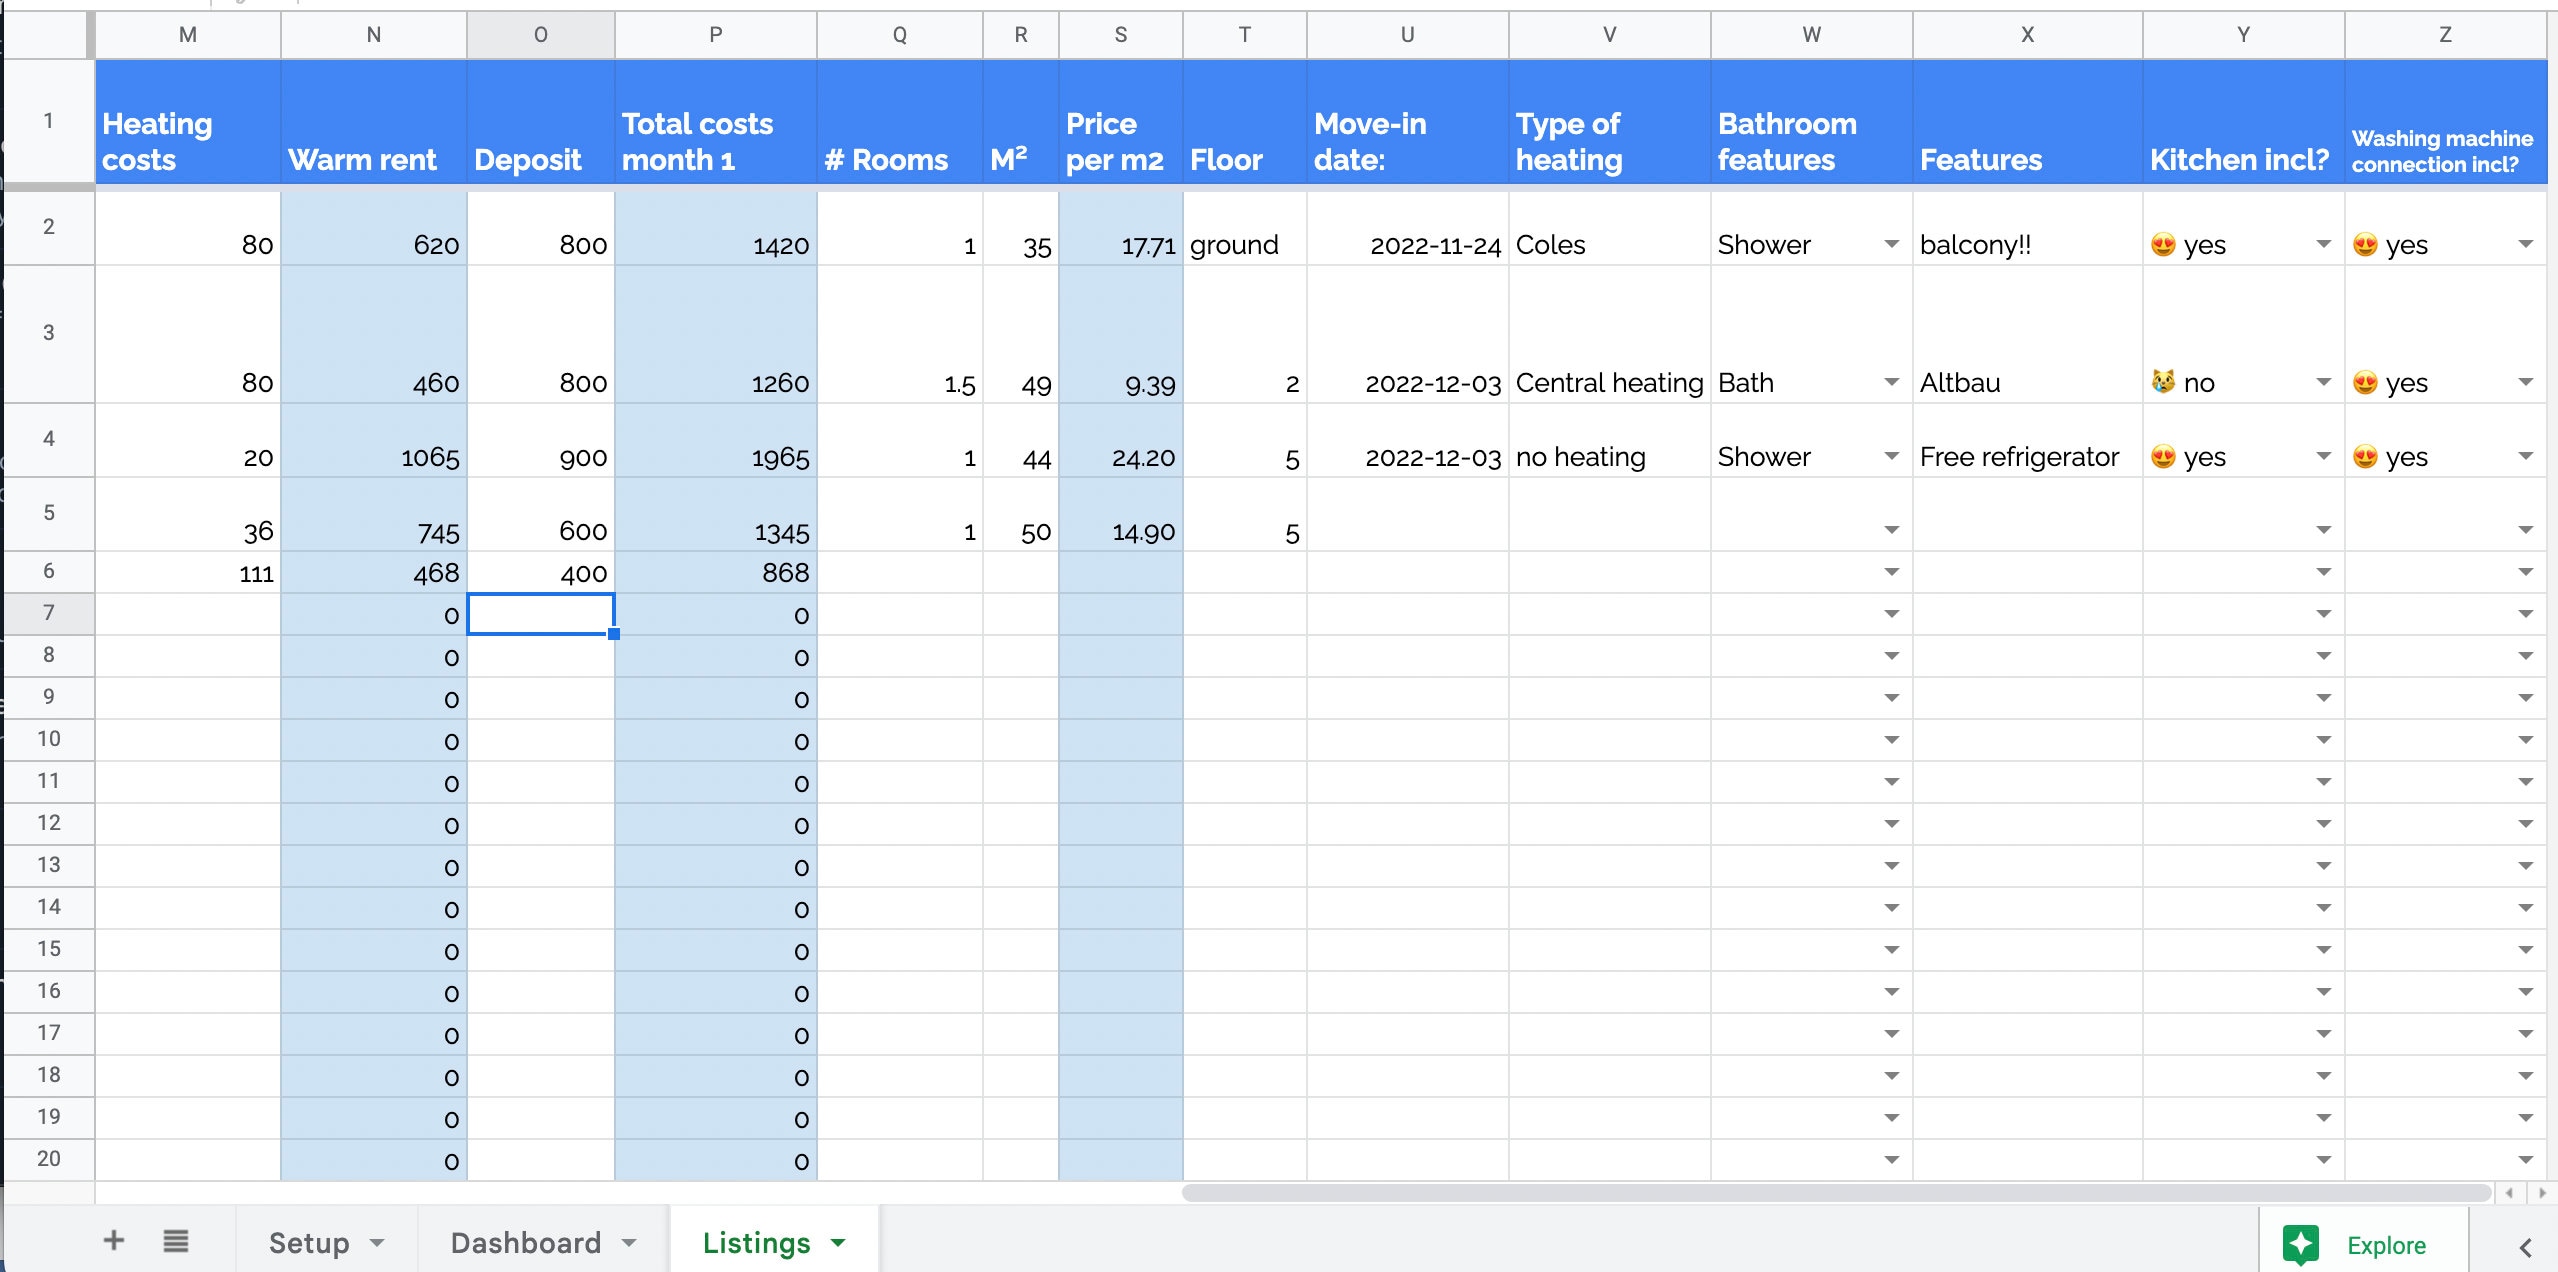Click the Heating costs header cell
The image size is (2558, 1272).
pos(188,122)
